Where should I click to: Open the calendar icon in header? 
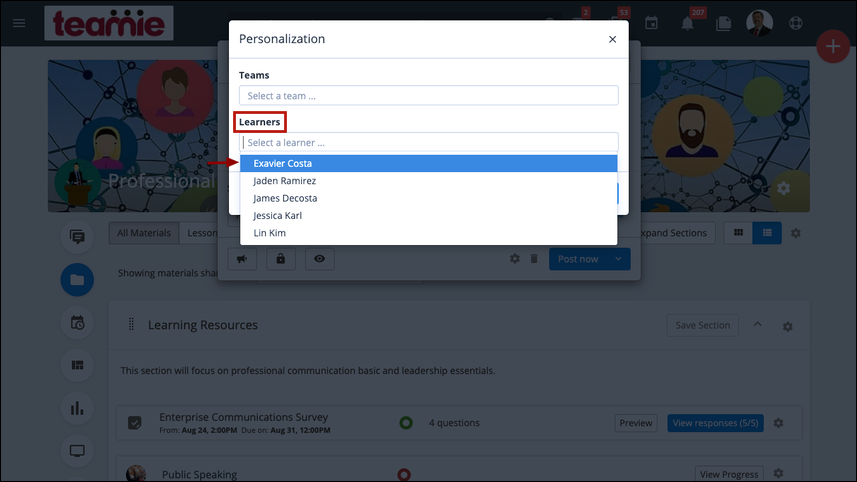point(651,23)
